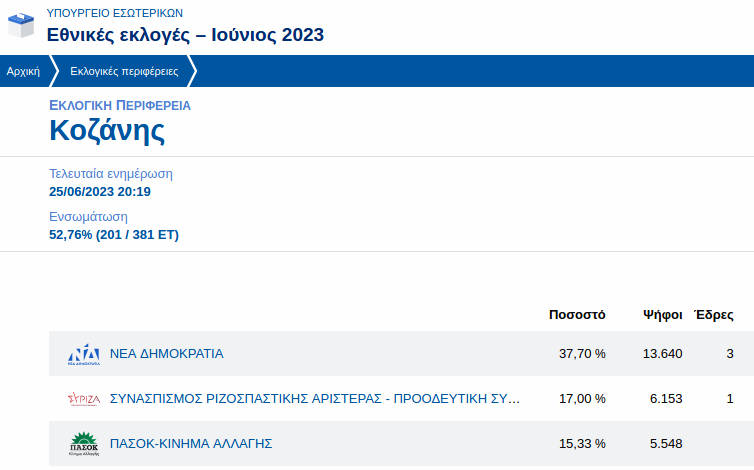The image size is (754, 470).
Task: Open the Εκλογικές περιφέρειες breadcrumb
Action: click(x=124, y=72)
